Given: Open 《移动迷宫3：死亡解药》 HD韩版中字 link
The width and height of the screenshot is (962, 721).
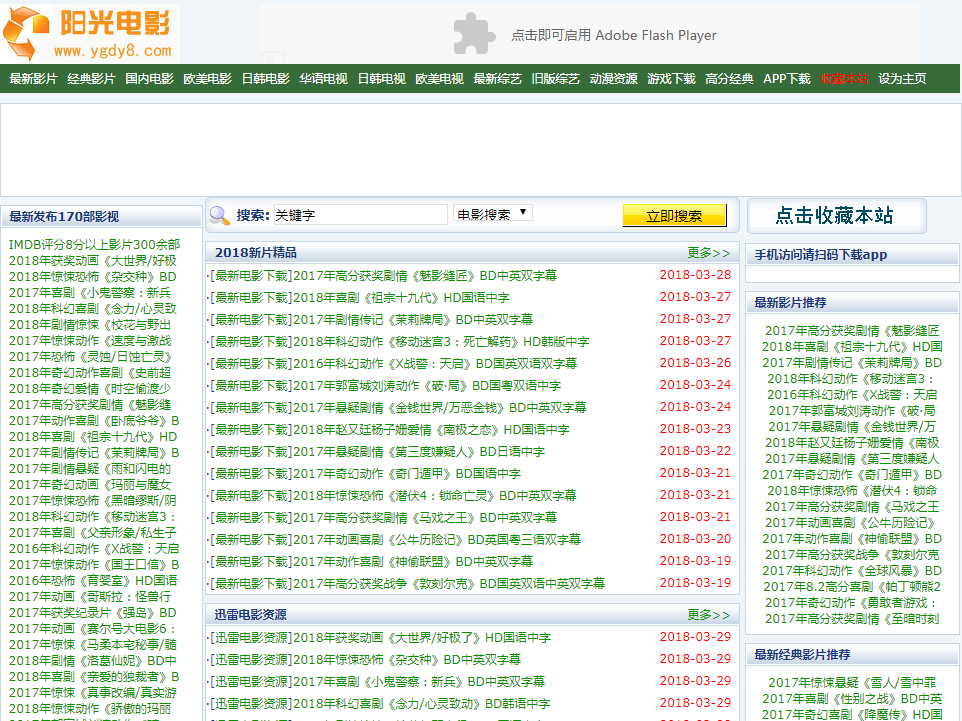Looking at the screenshot, I should [x=400, y=342].
